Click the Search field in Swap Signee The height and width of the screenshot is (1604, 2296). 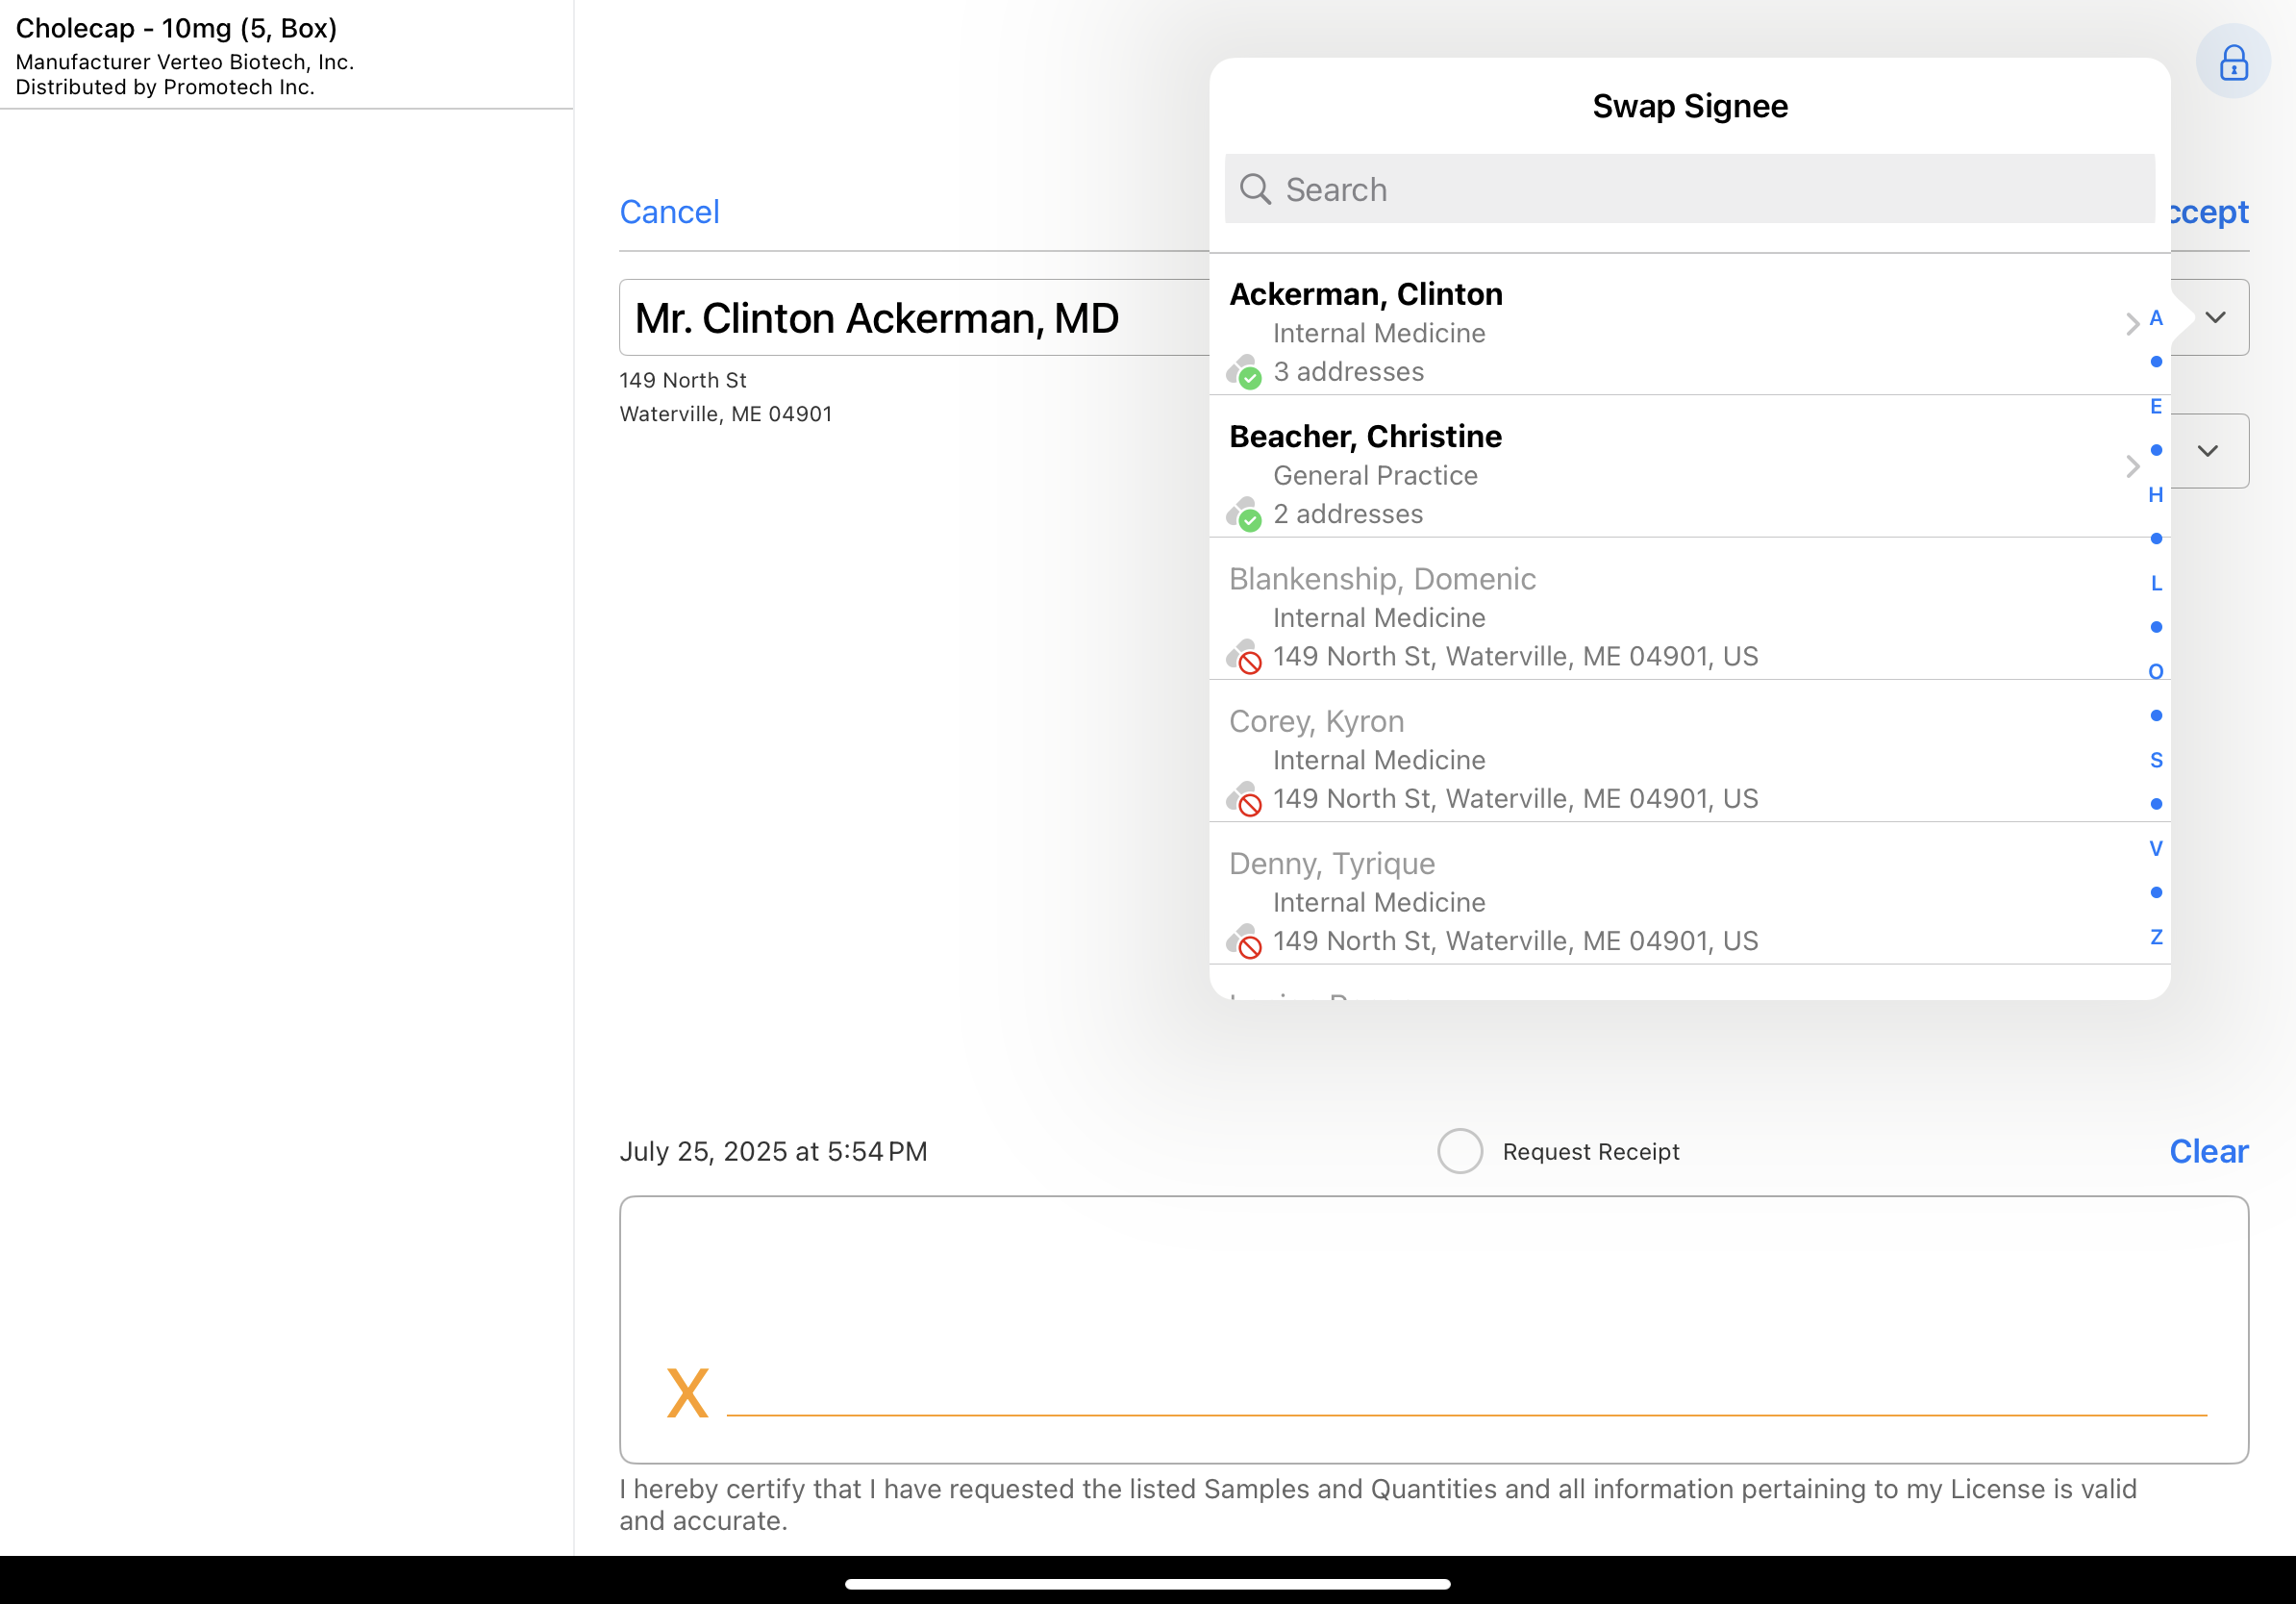point(1700,189)
